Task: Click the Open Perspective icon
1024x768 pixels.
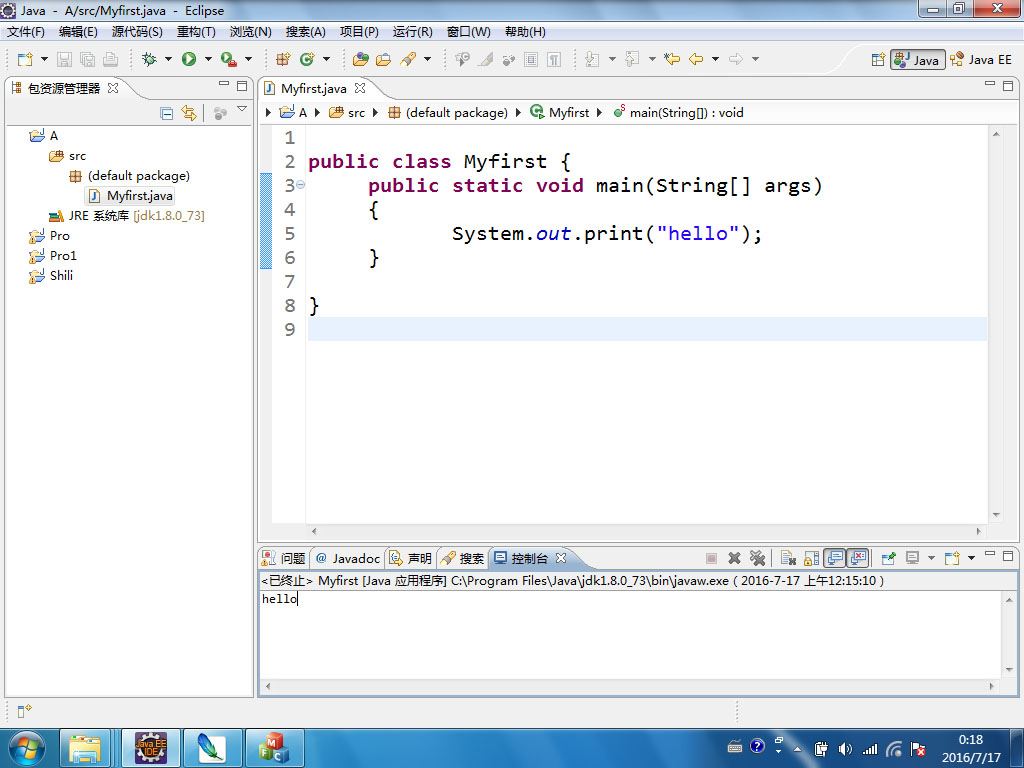Action: pos(878,60)
